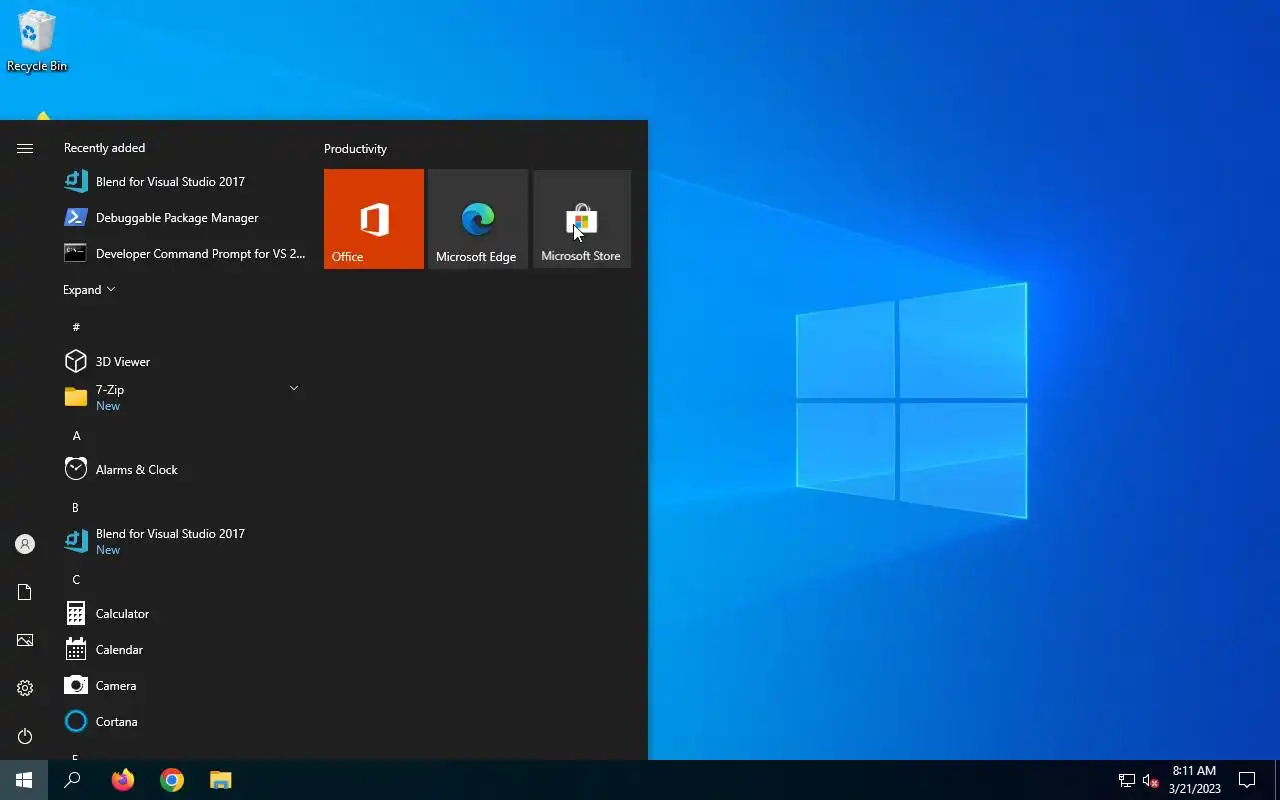Click the hamburger menu in Start
Screen dimensions: 1280x800
pyautogui.click(x=25, y=148)
